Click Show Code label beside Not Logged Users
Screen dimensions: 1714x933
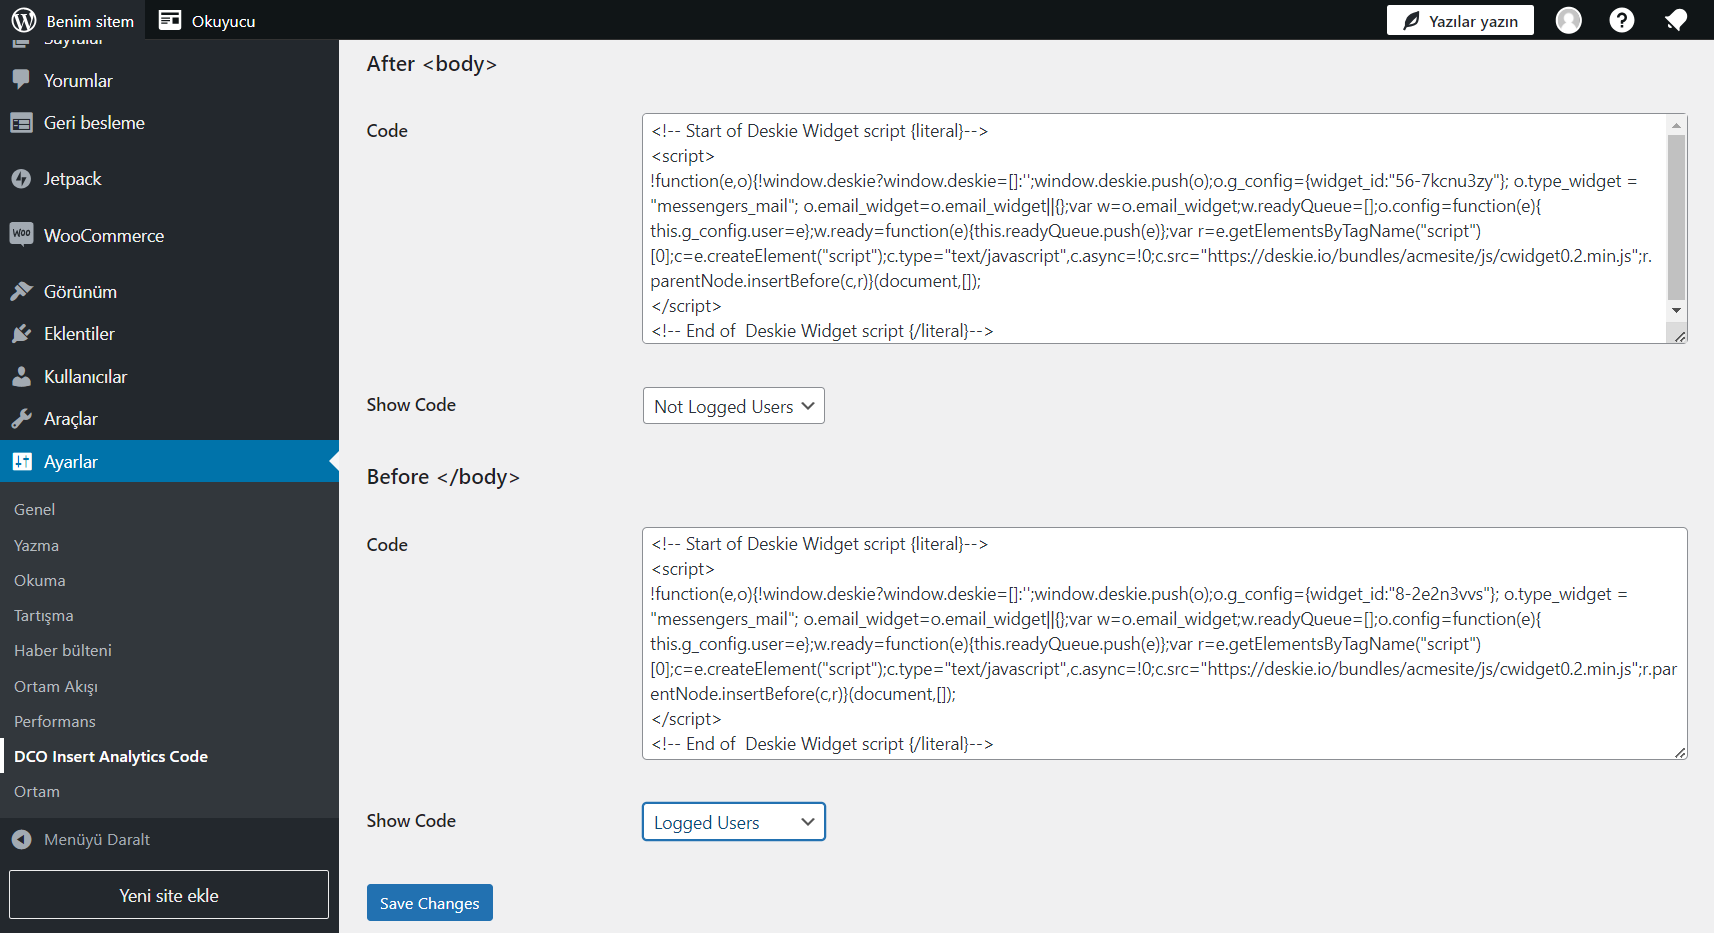point(411,405)
